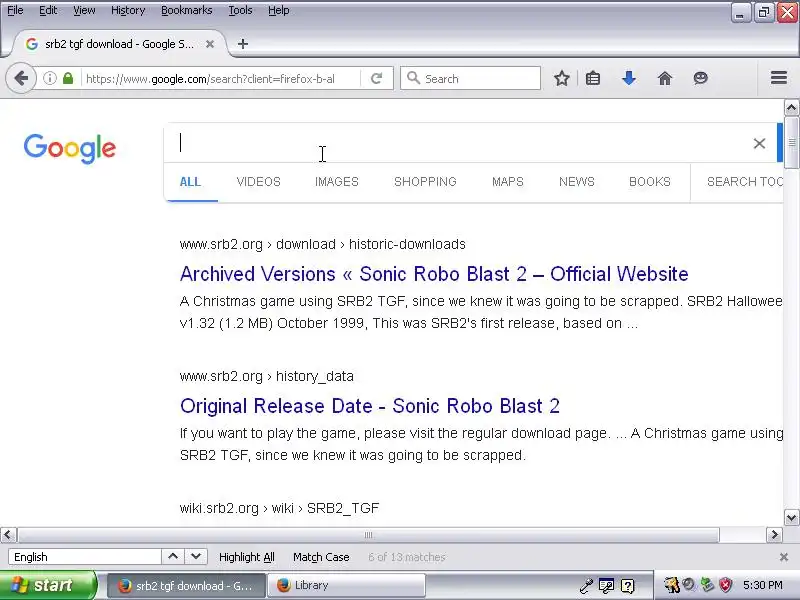The image size is (800, 600).
Task: Open the Bookmarks menu
Action: [x=187, y=10]
